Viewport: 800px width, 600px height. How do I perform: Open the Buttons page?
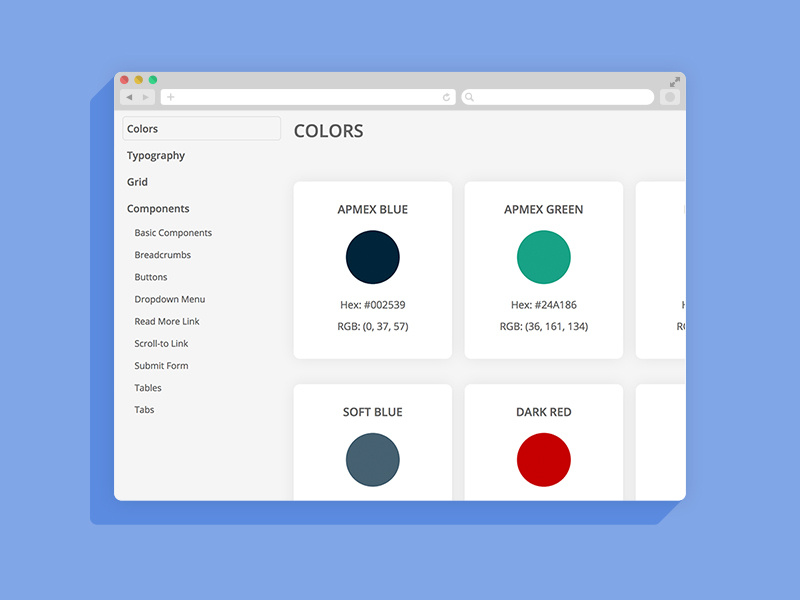(x=151, y=277)
